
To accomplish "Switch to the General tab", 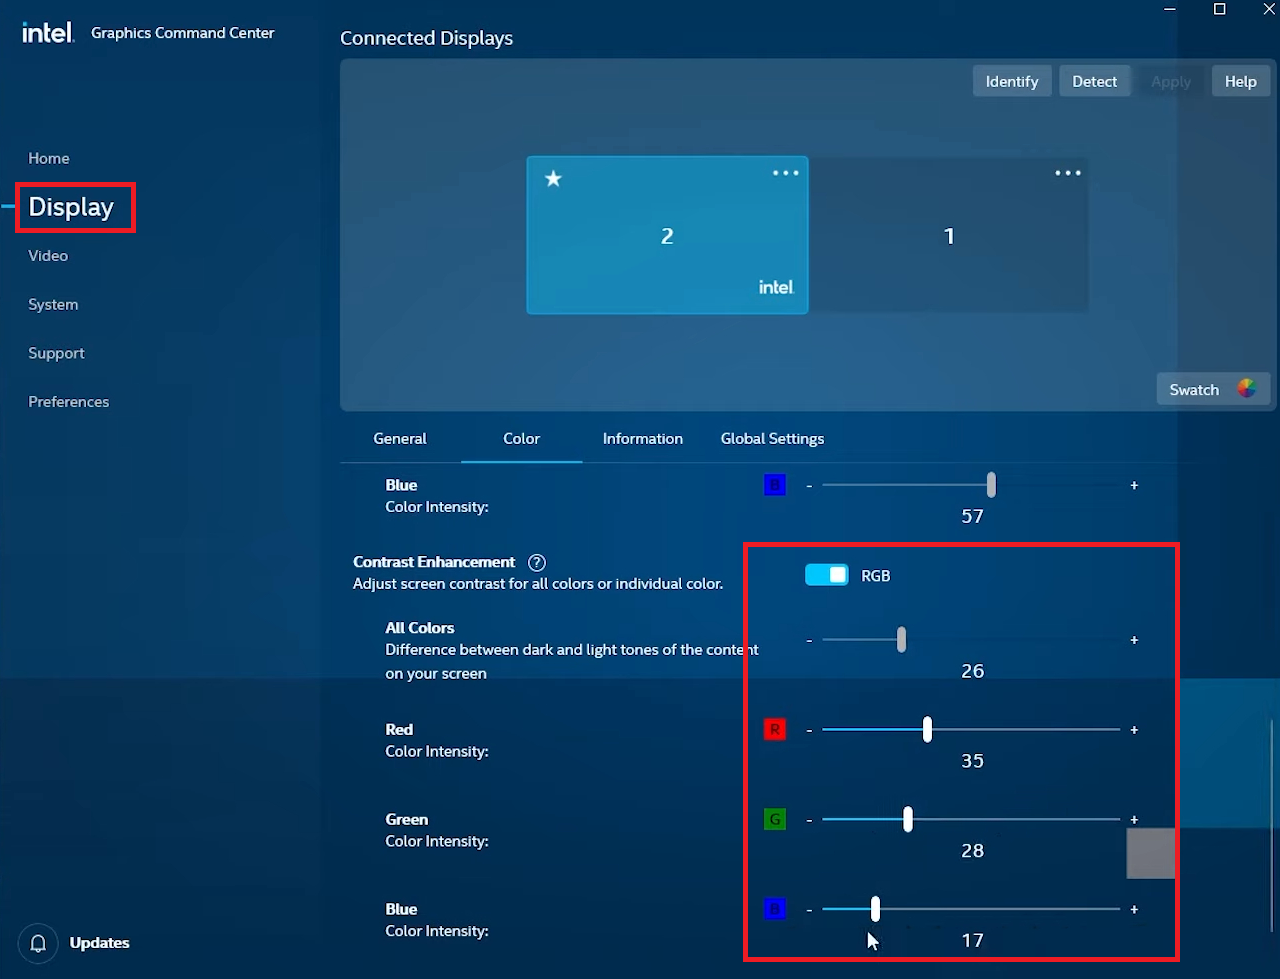I will (x=400, y=439).
